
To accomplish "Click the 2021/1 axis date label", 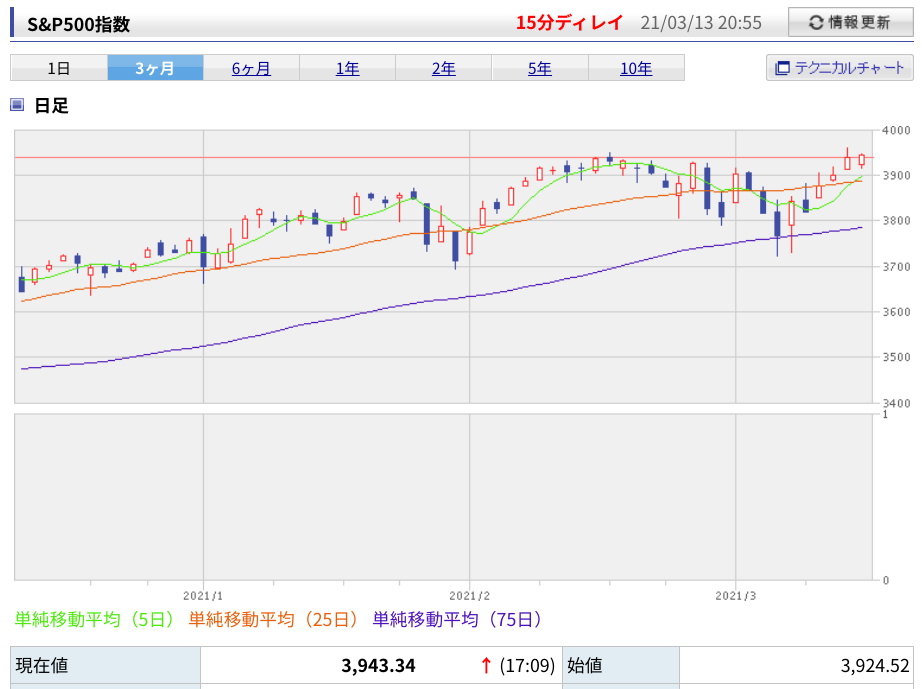I will coord(203,596).
